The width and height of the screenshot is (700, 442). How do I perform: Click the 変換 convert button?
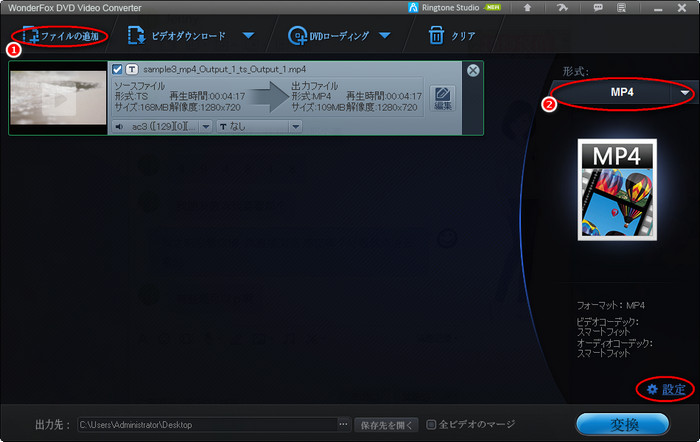pos(623,424)
